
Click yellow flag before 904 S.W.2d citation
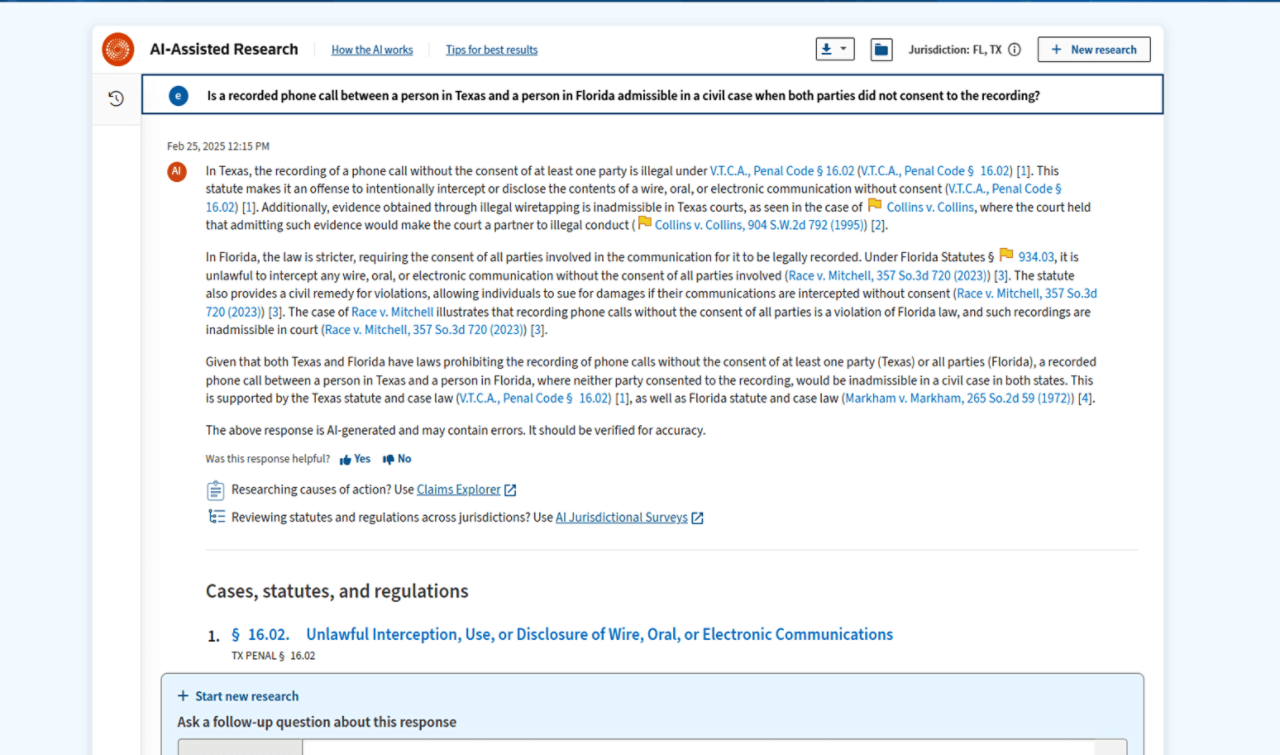tap(645, 224)
